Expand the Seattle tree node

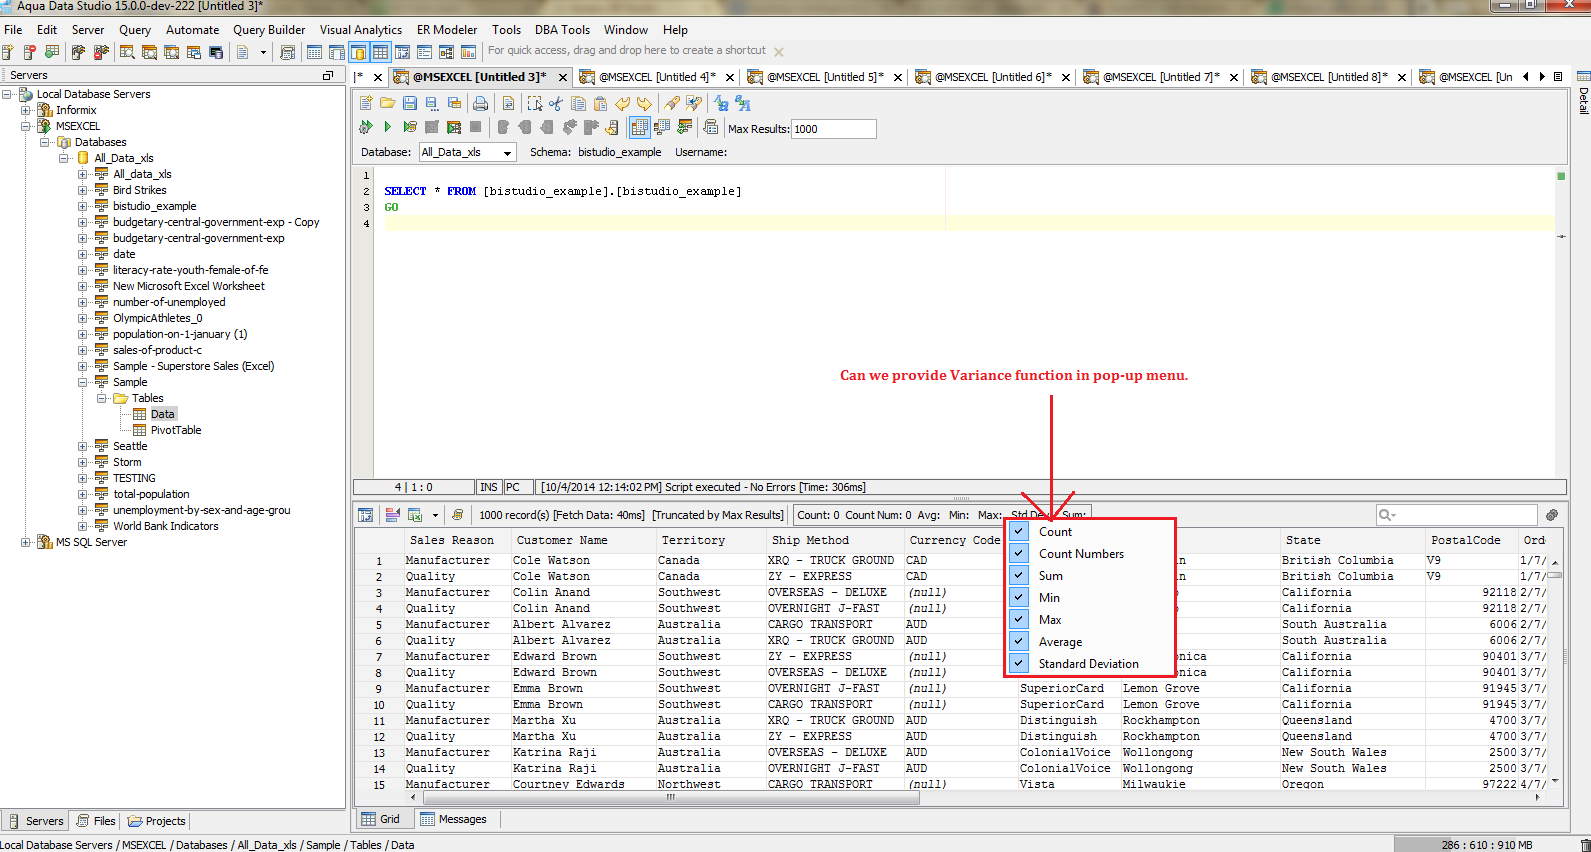[83, 446]
